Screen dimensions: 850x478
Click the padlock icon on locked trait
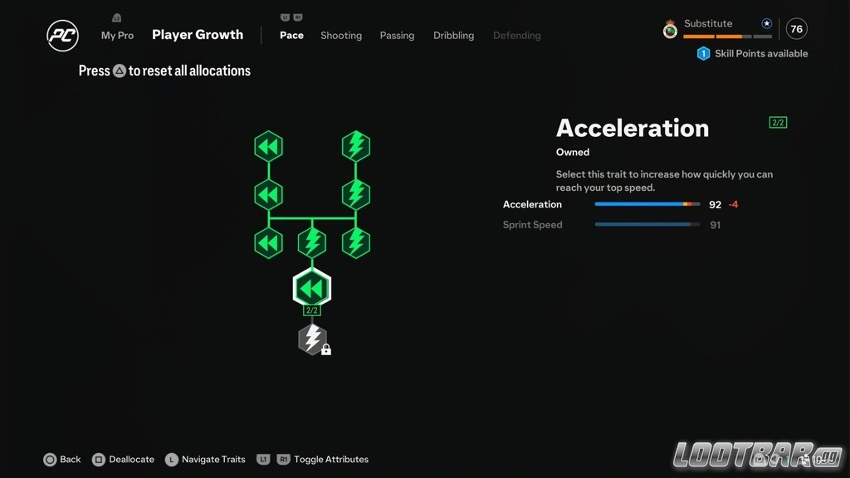(326, 350)
